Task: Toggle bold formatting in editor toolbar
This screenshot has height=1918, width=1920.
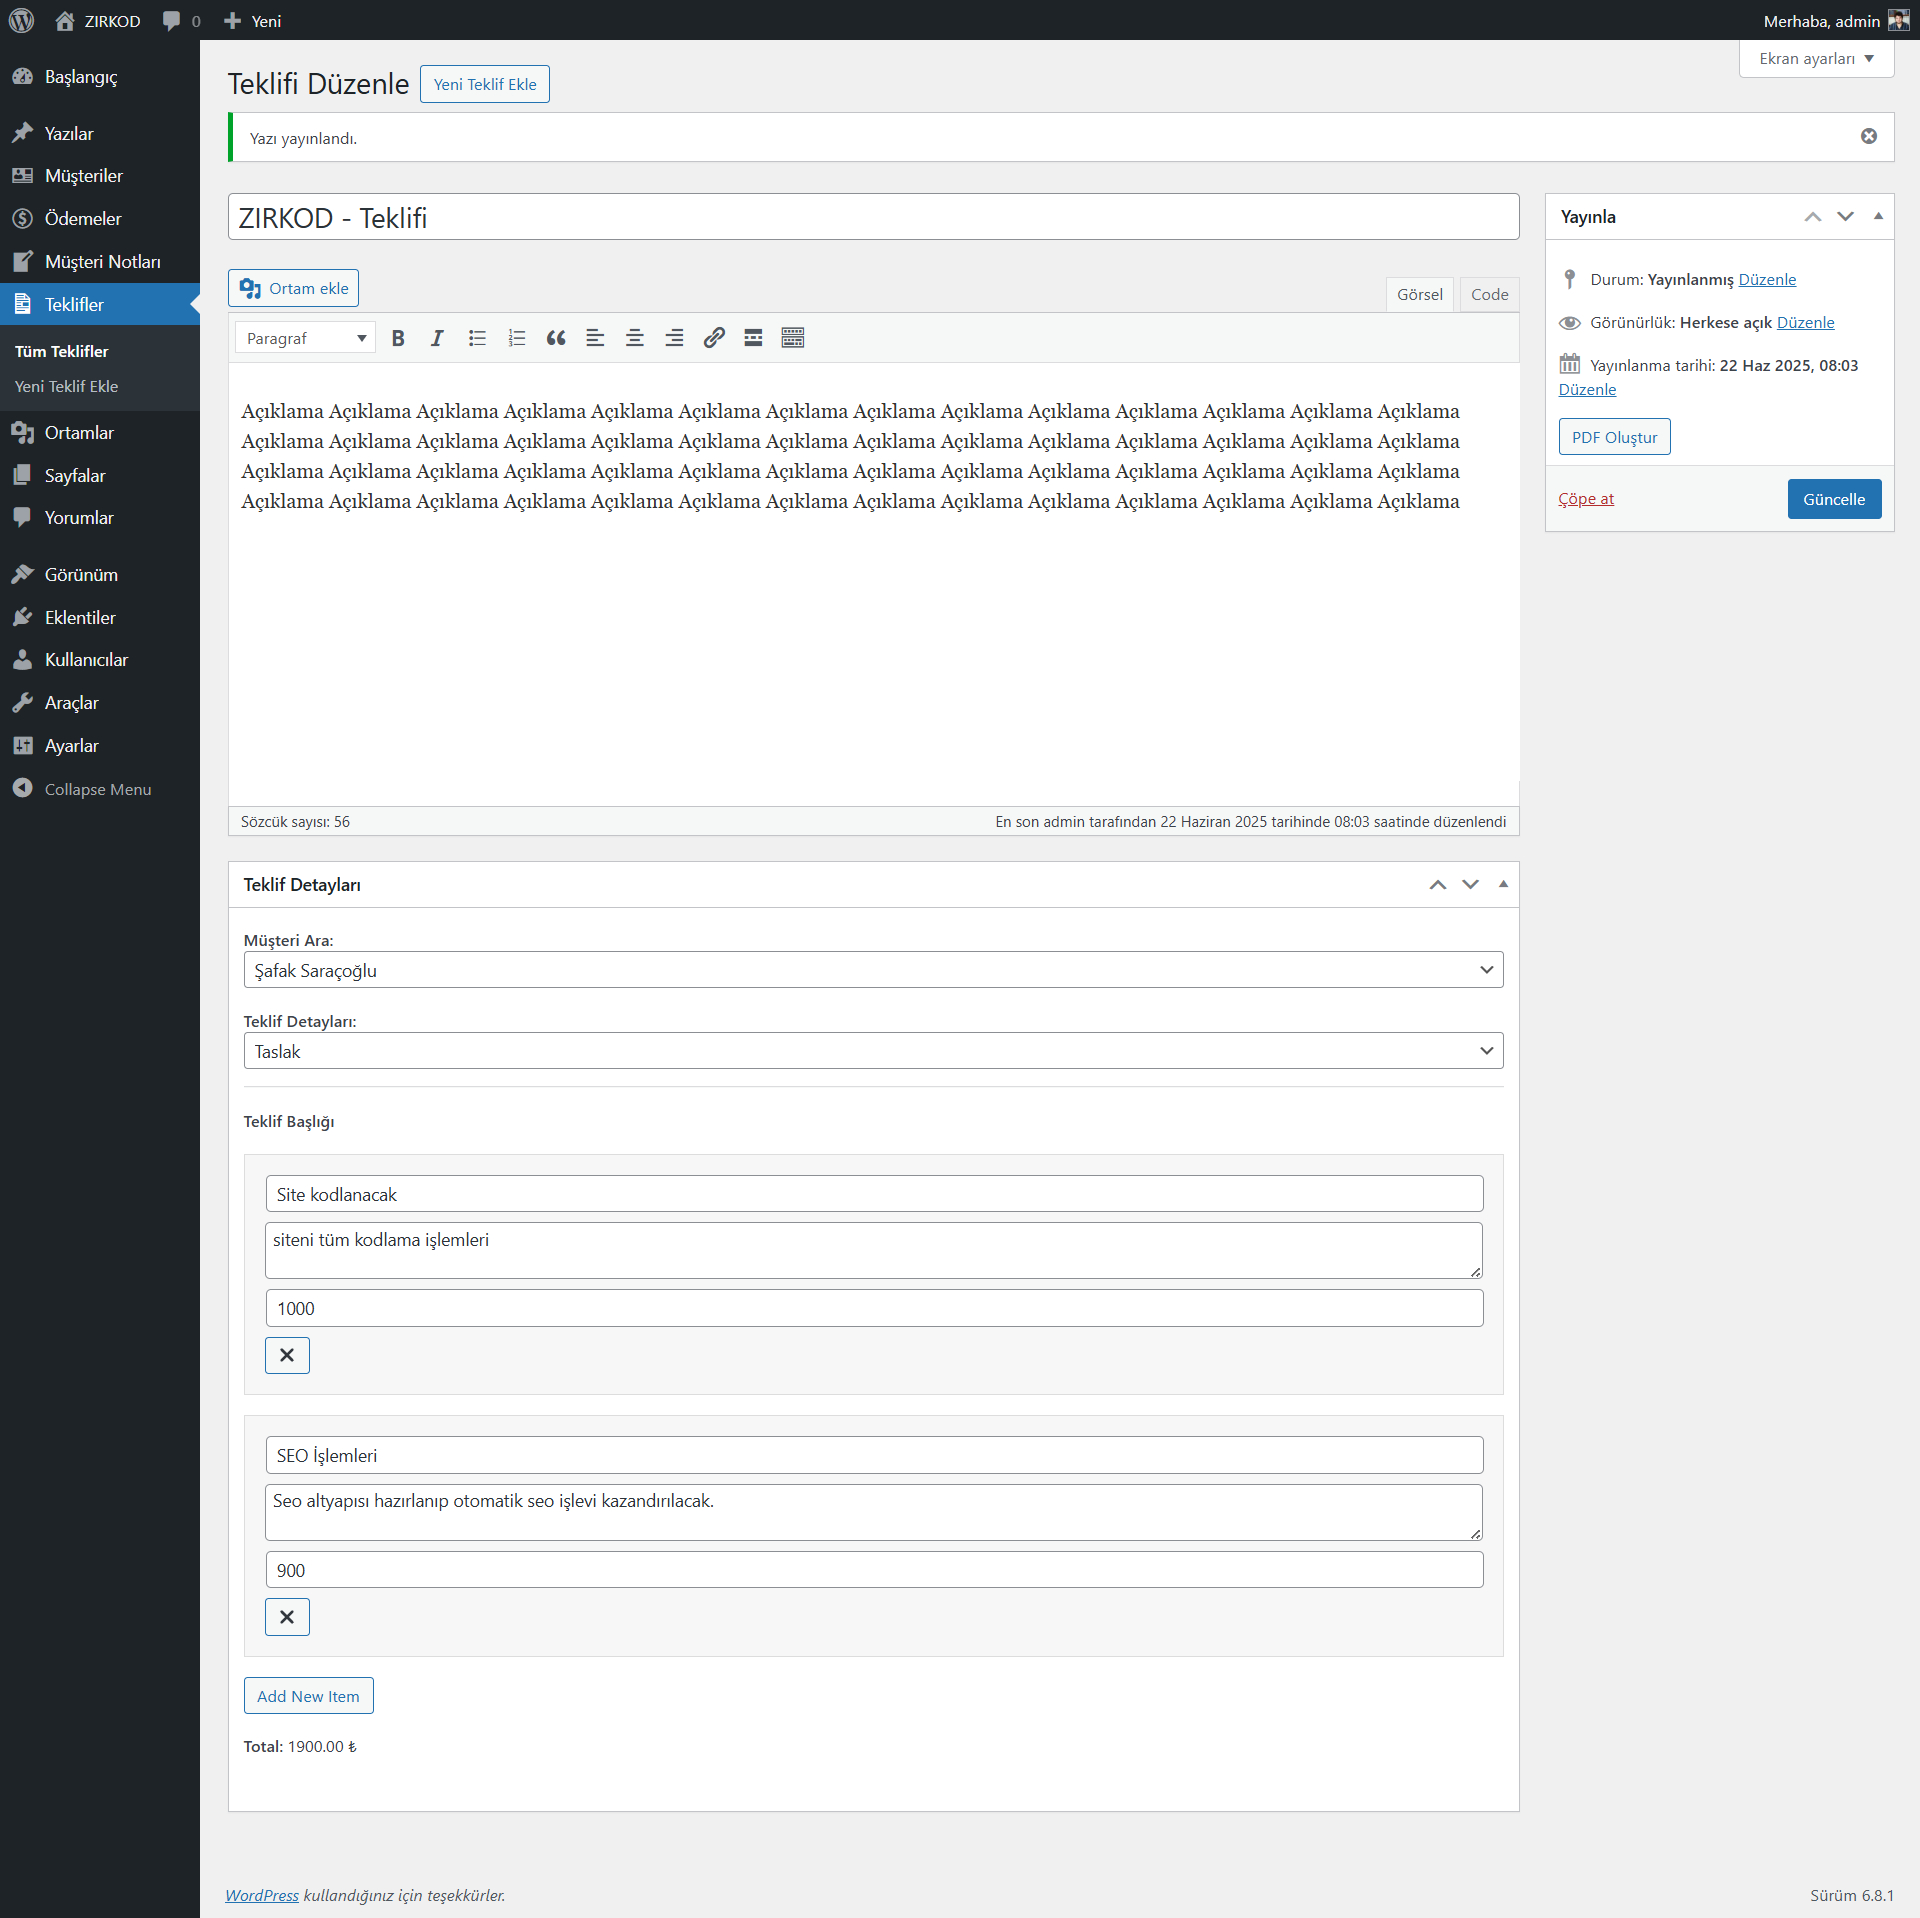Action: click(398, 338)
